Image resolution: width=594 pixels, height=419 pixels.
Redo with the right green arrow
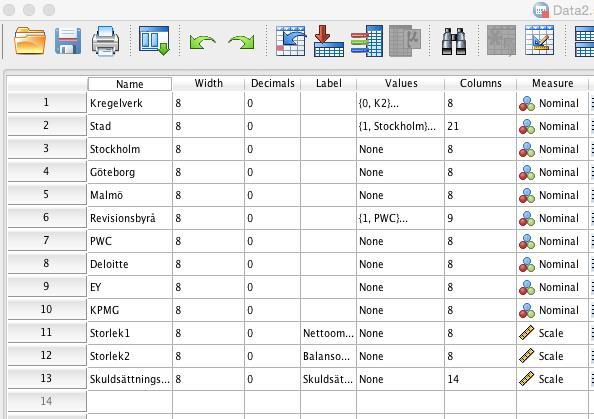(242, 42)
